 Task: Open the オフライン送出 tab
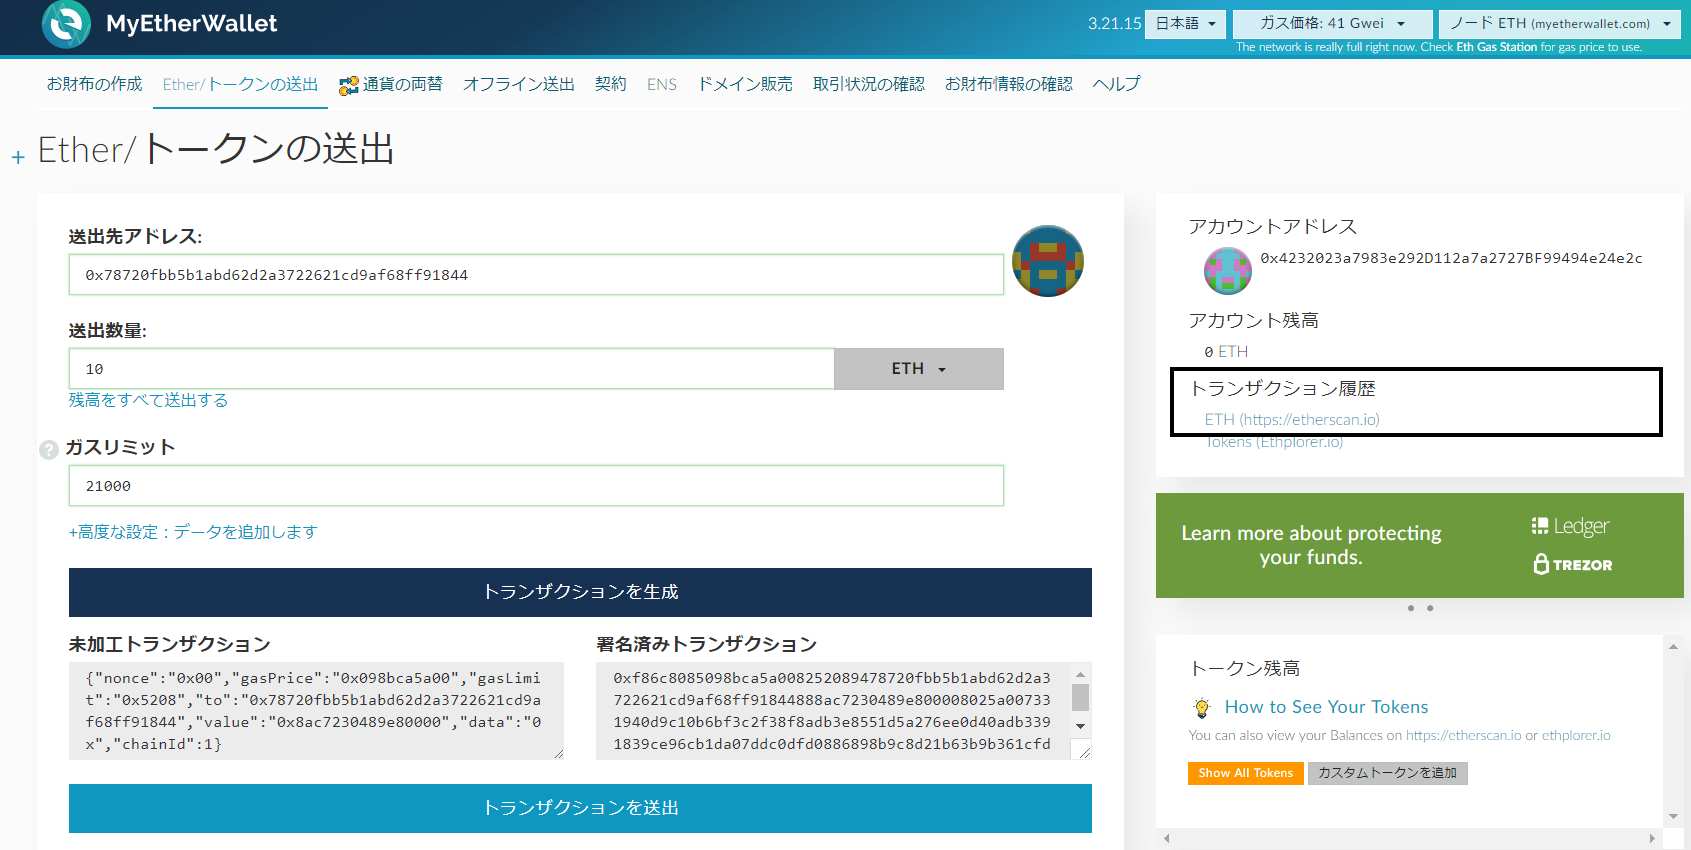coord(519,84)
